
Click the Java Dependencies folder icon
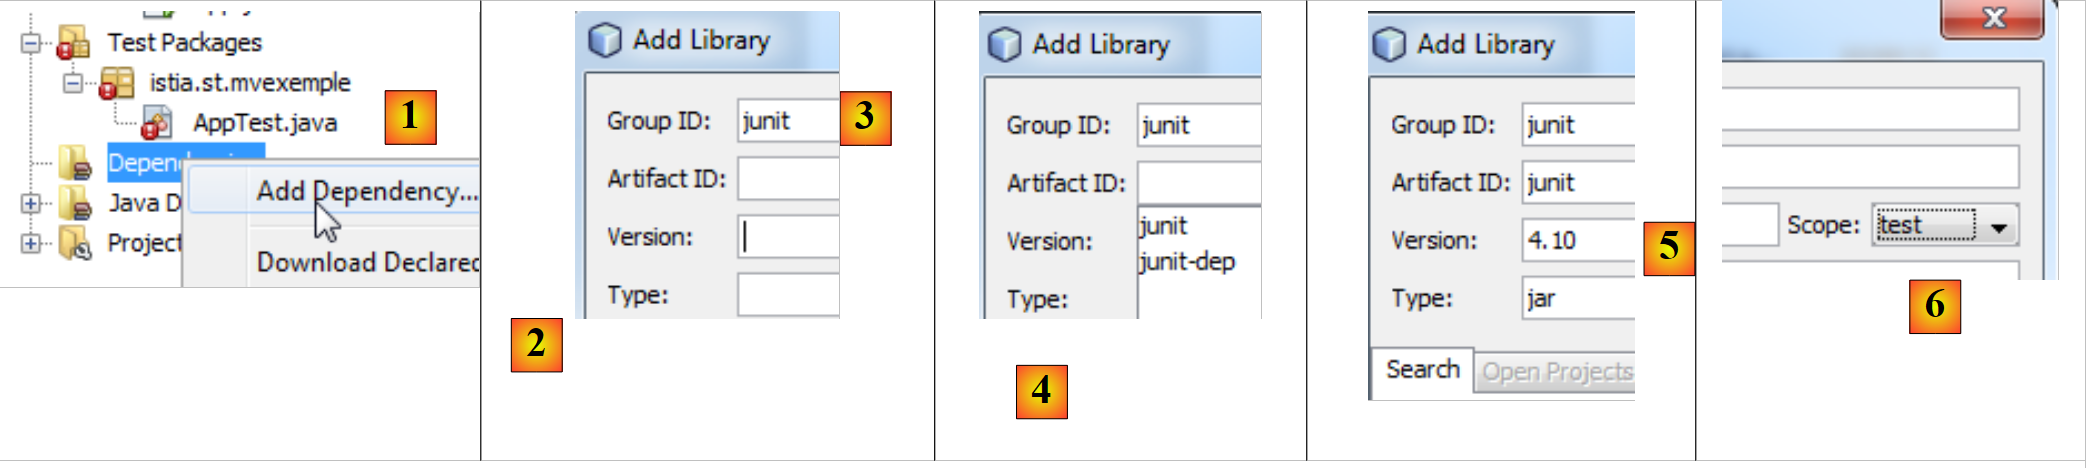click(75, 203)
